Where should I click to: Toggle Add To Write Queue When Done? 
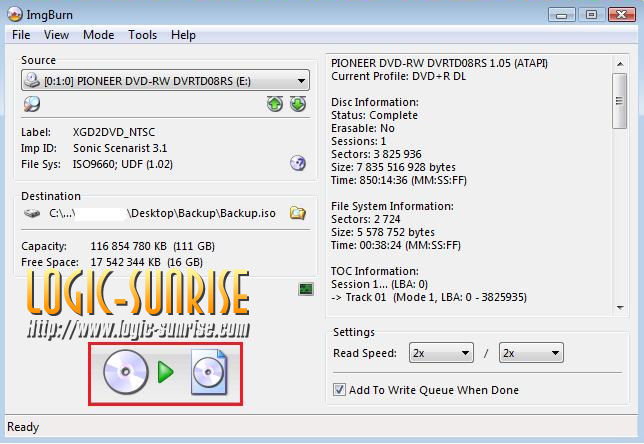(340, 390)
